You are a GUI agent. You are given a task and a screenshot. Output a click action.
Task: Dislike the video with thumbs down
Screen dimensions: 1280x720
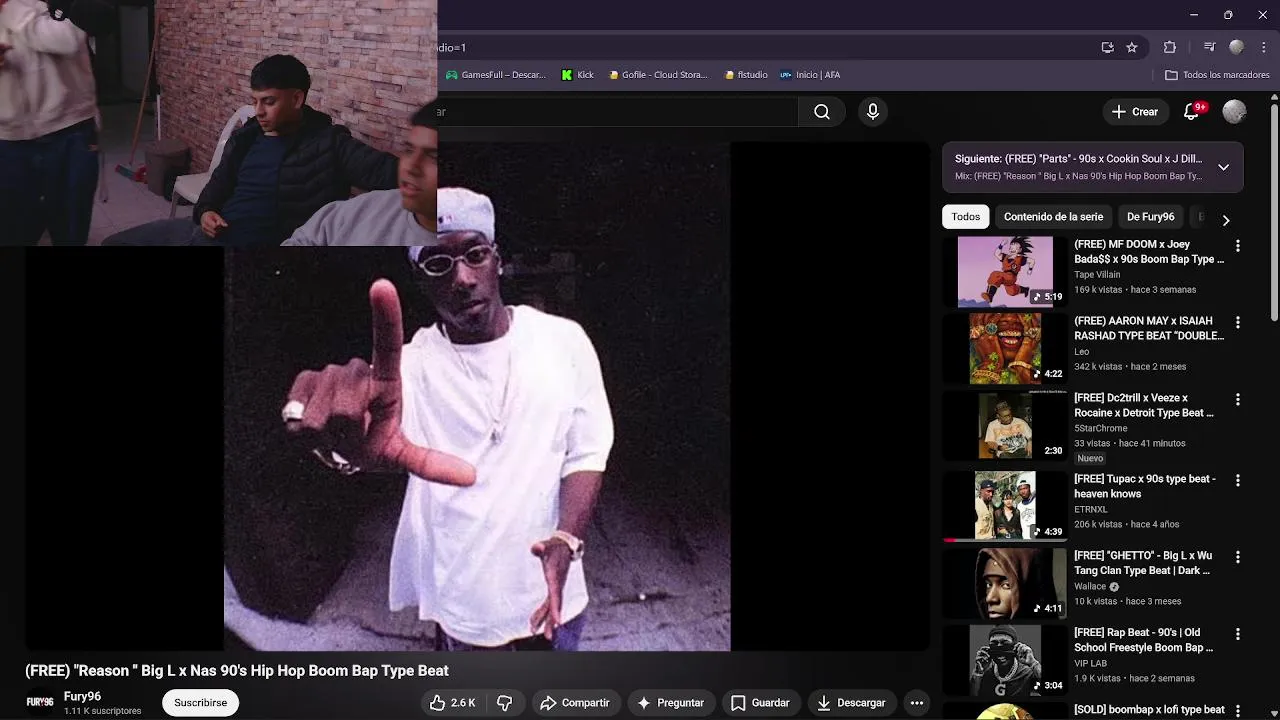click(505, 703)
